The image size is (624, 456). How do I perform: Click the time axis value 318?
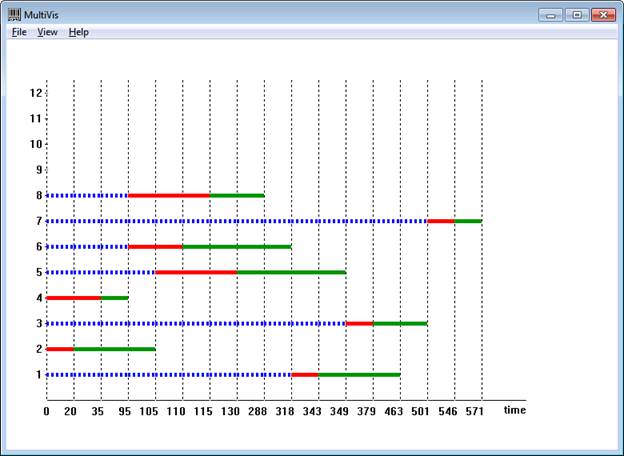(x=285, y=411)
